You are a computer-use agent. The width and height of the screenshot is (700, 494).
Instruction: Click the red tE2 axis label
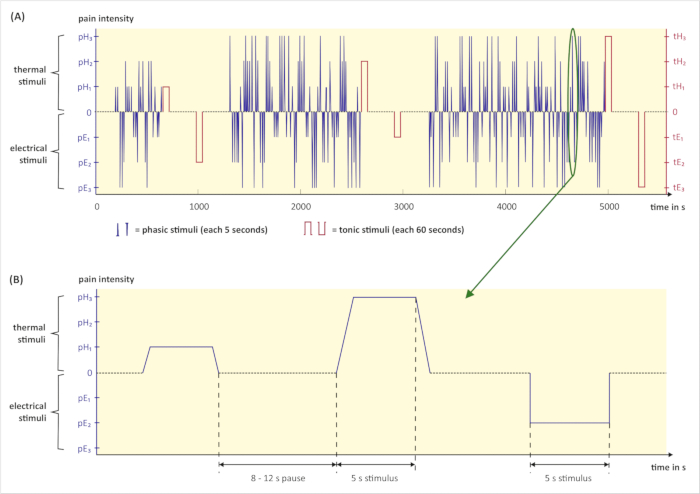(679, 162)
